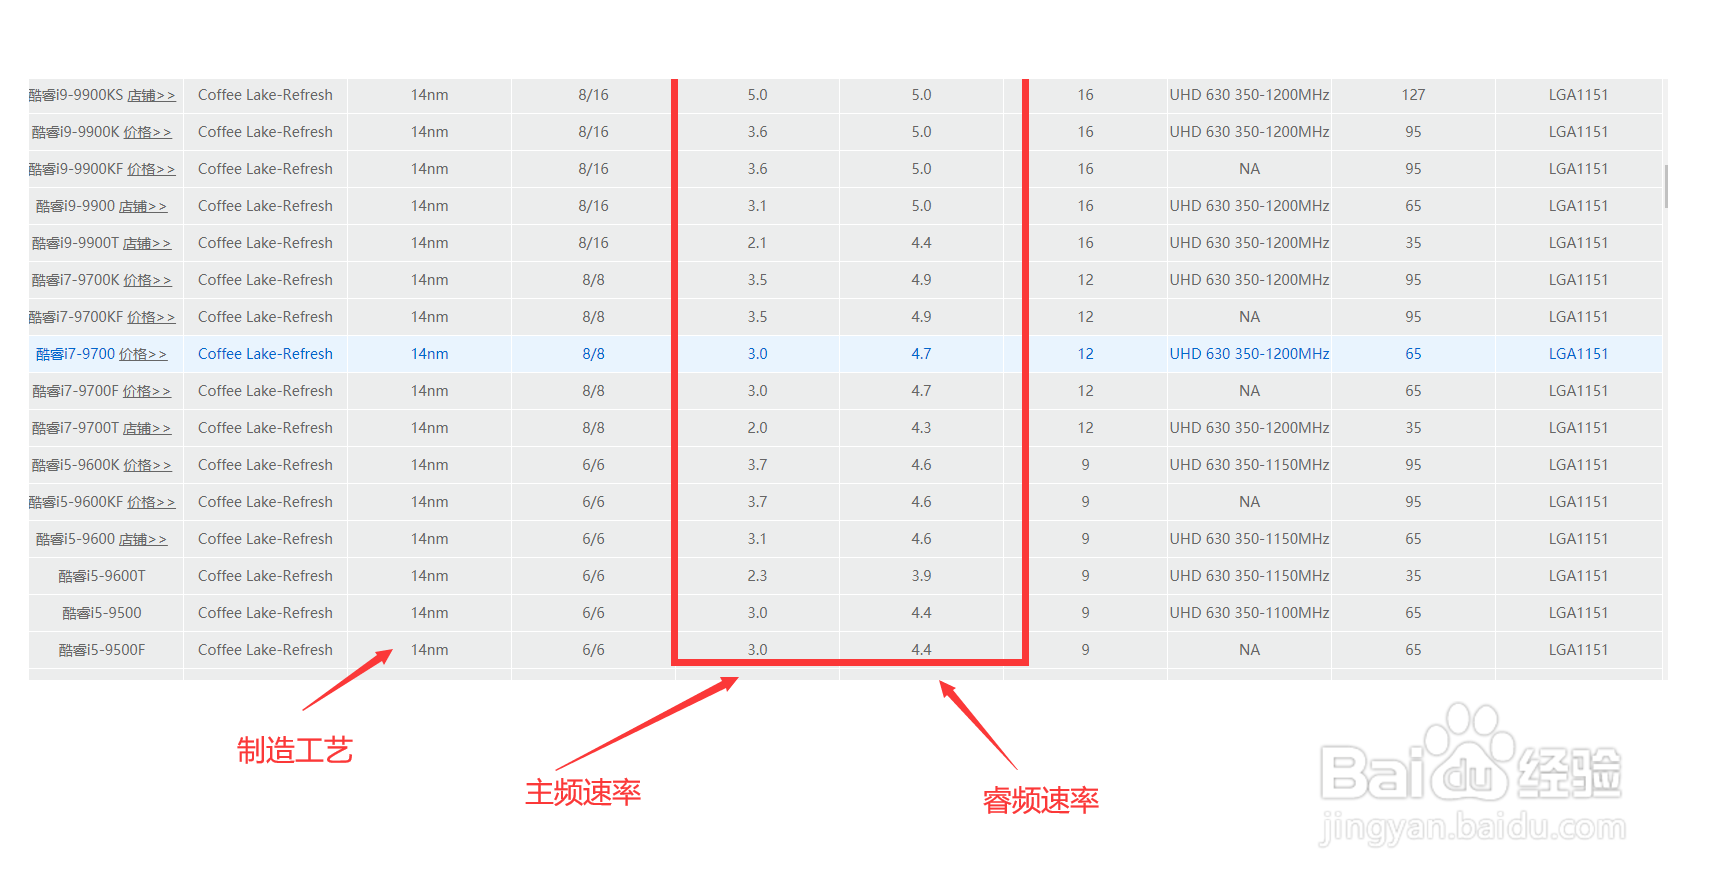1720x886 pixels.
Task: Click the 16 cache value of i9-9900K
Action: pos(1085,132)
